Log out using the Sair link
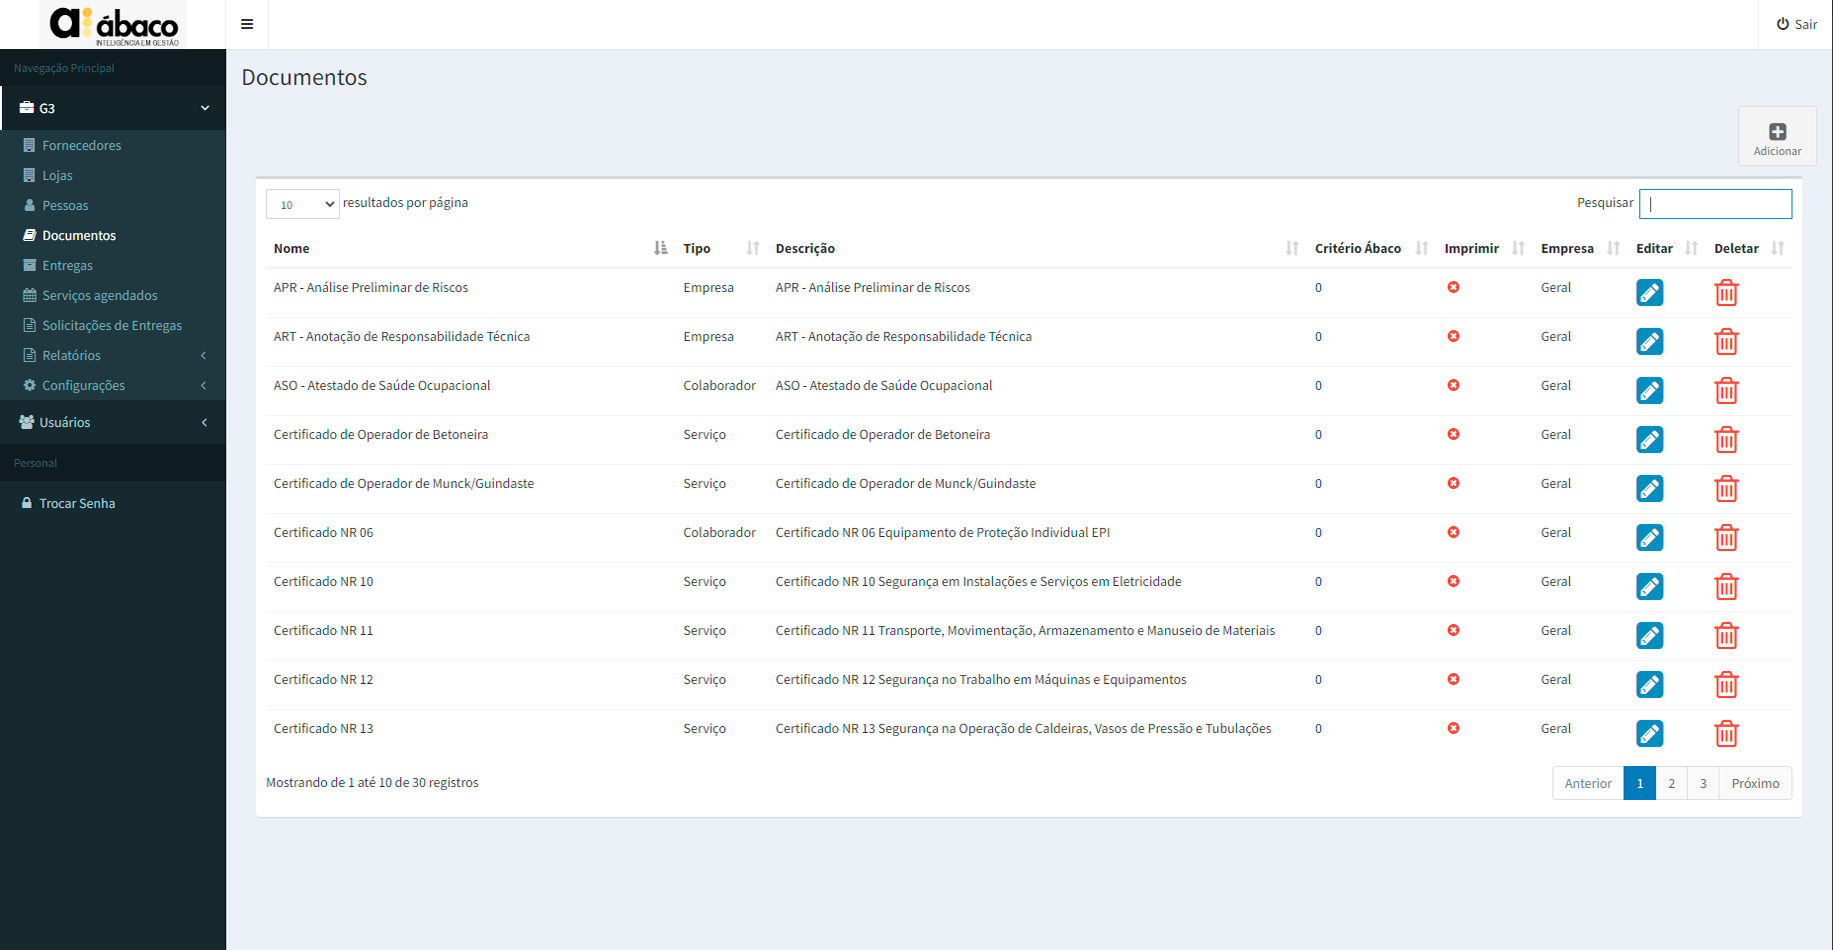The width and height of the screenshot is (1833, 950). (x=1797, y=24)
